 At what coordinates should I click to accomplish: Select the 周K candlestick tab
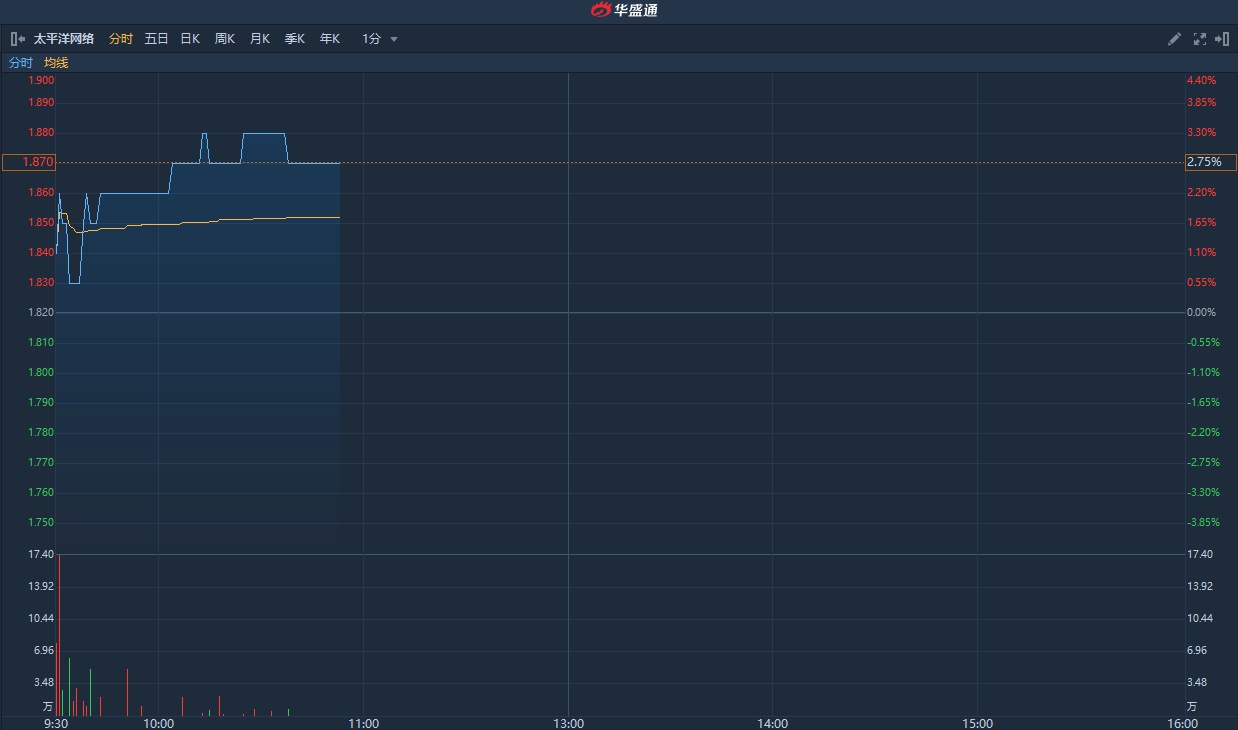225,39
